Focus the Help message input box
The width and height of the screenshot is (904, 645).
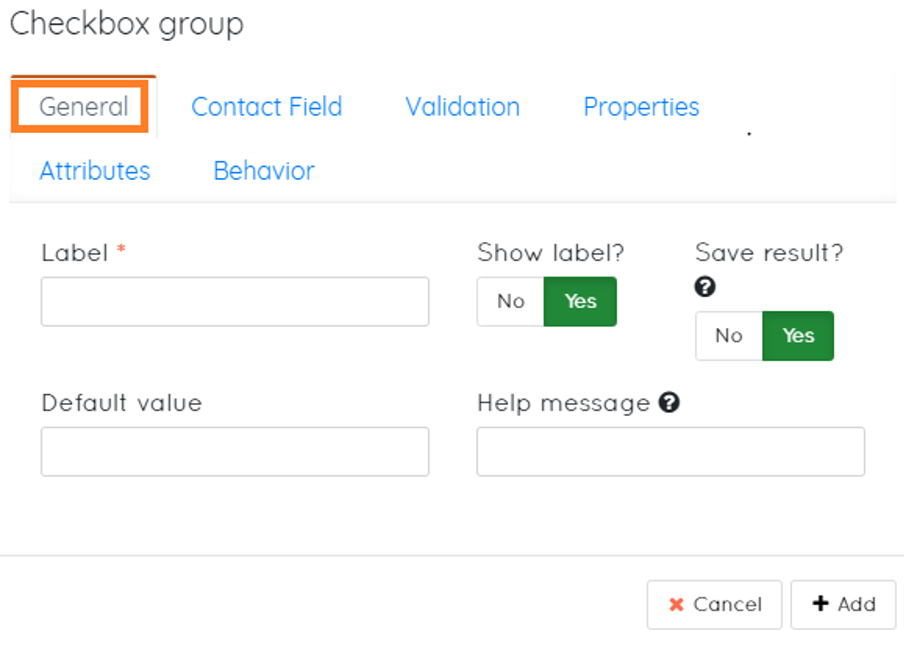click(x=670, y=452)
